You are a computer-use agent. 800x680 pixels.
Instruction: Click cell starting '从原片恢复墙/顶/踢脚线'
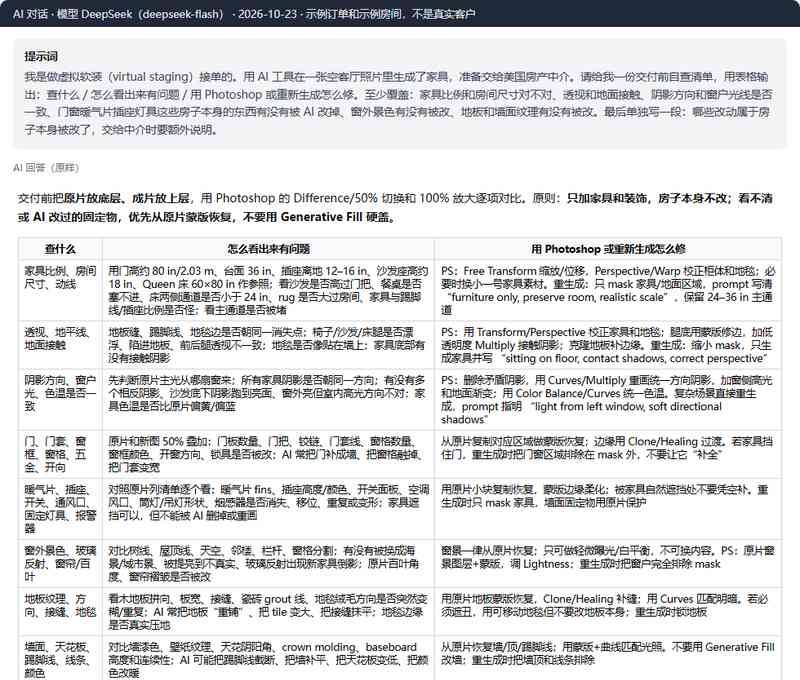point(608,658)
